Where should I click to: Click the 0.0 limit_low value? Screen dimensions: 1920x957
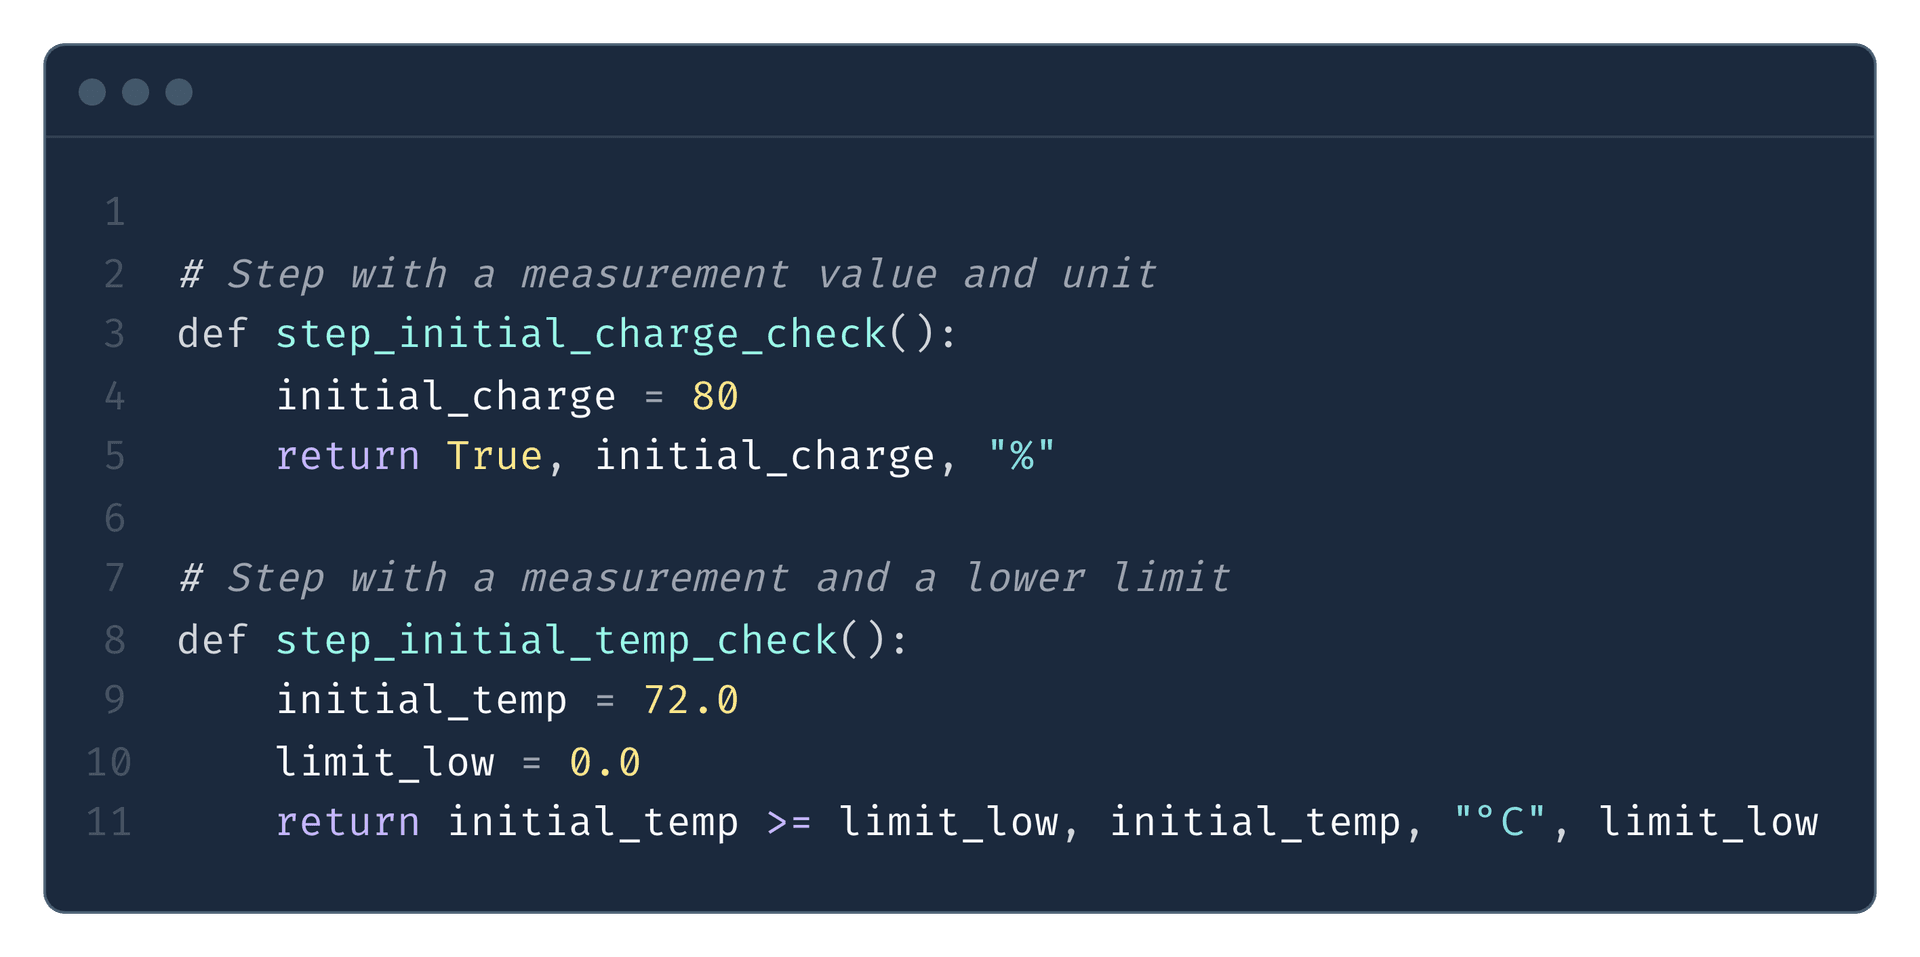(605, 762)
